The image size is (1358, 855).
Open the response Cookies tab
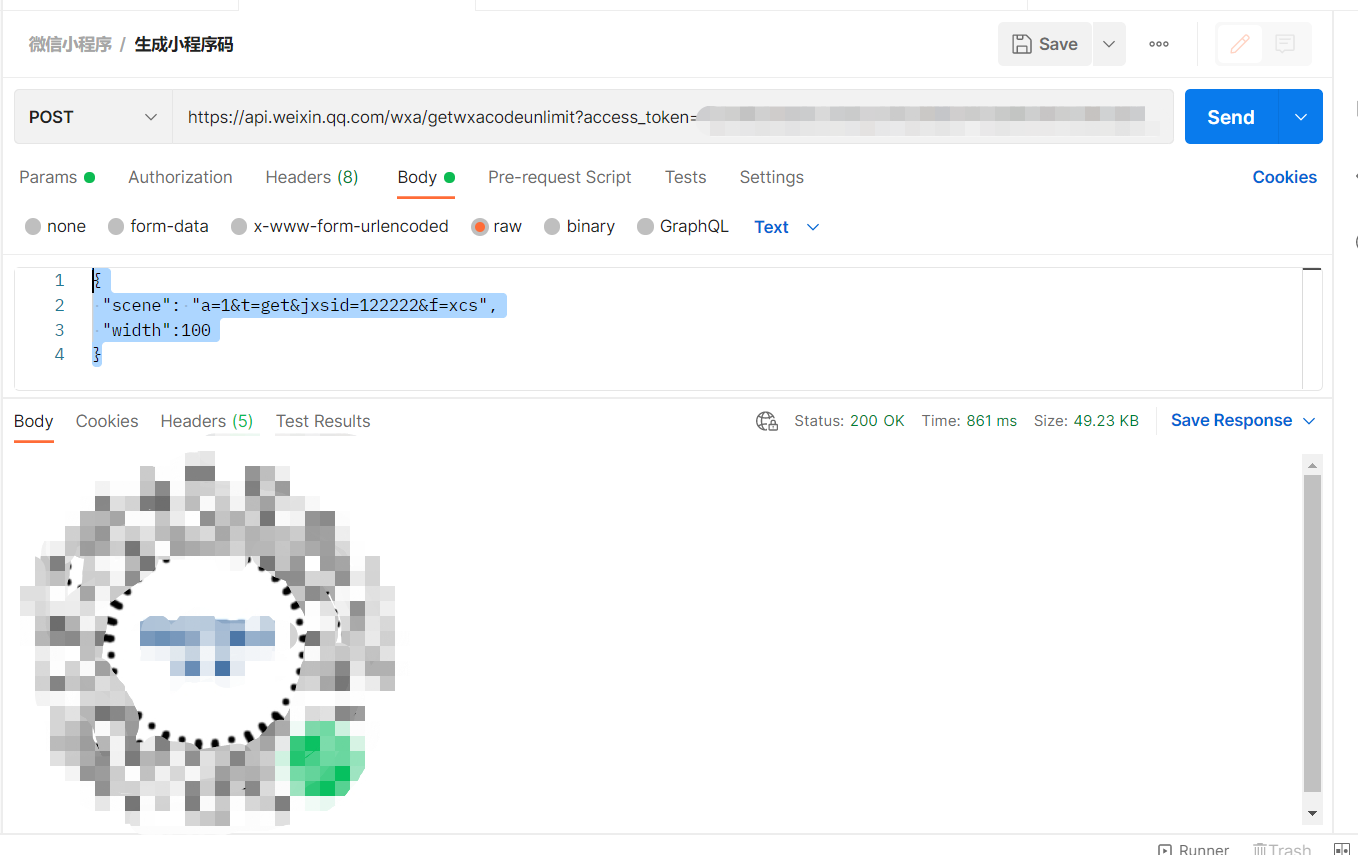tap(107, 421)
